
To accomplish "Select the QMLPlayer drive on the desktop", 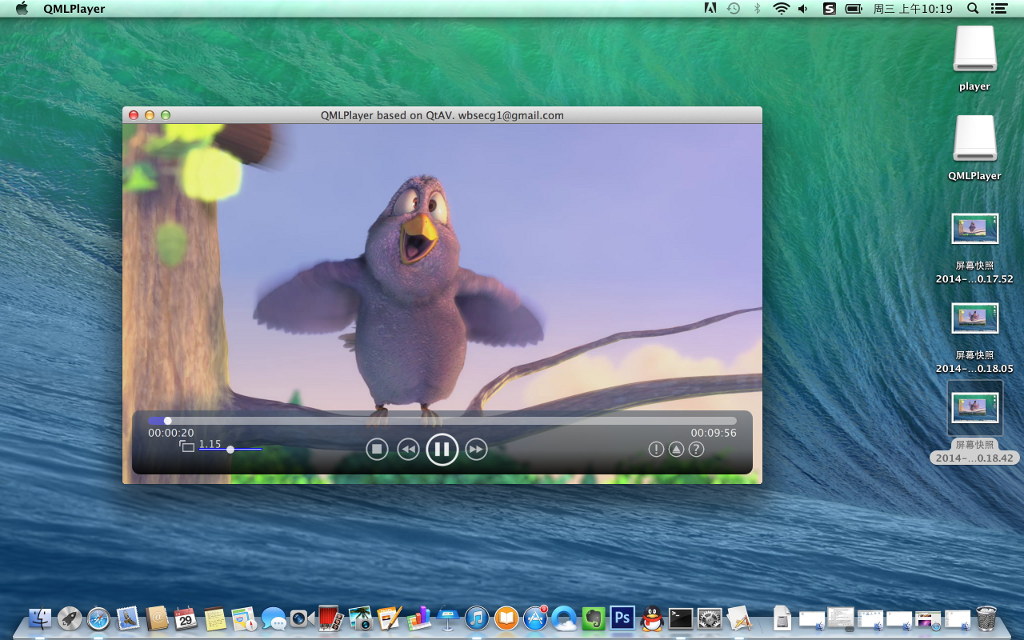I will pyautogui.click(x=974, y=139).
